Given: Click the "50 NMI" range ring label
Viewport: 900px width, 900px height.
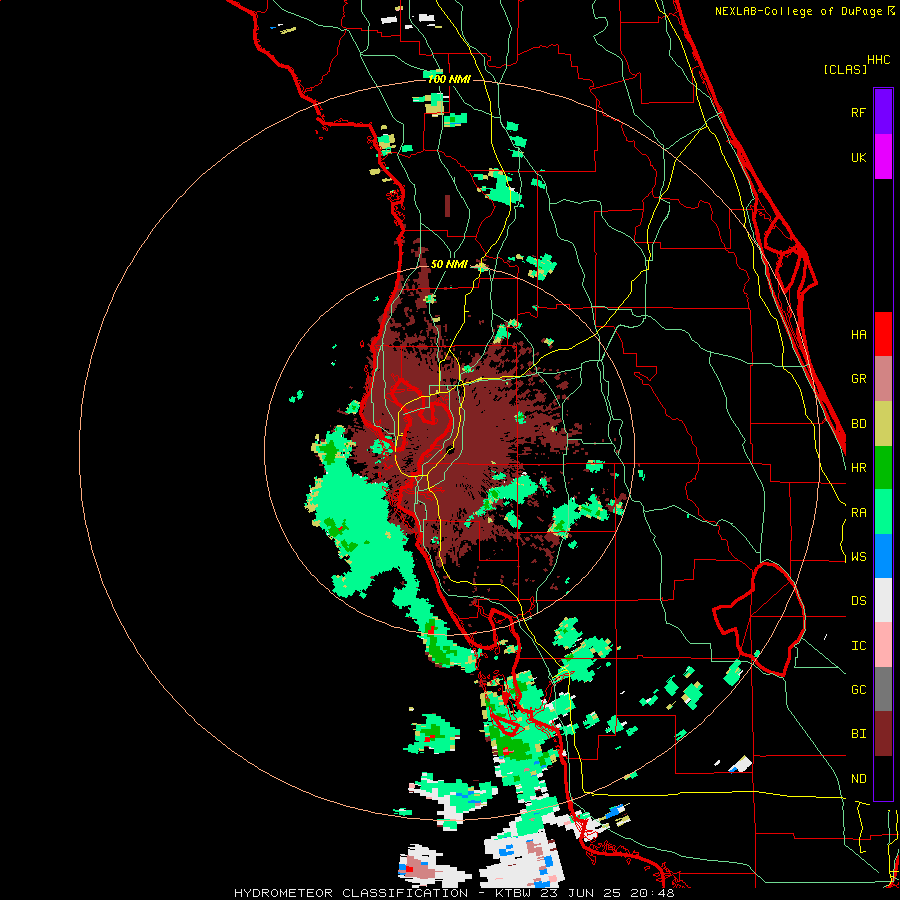Looking at the screenshot, I should (449, 265).
